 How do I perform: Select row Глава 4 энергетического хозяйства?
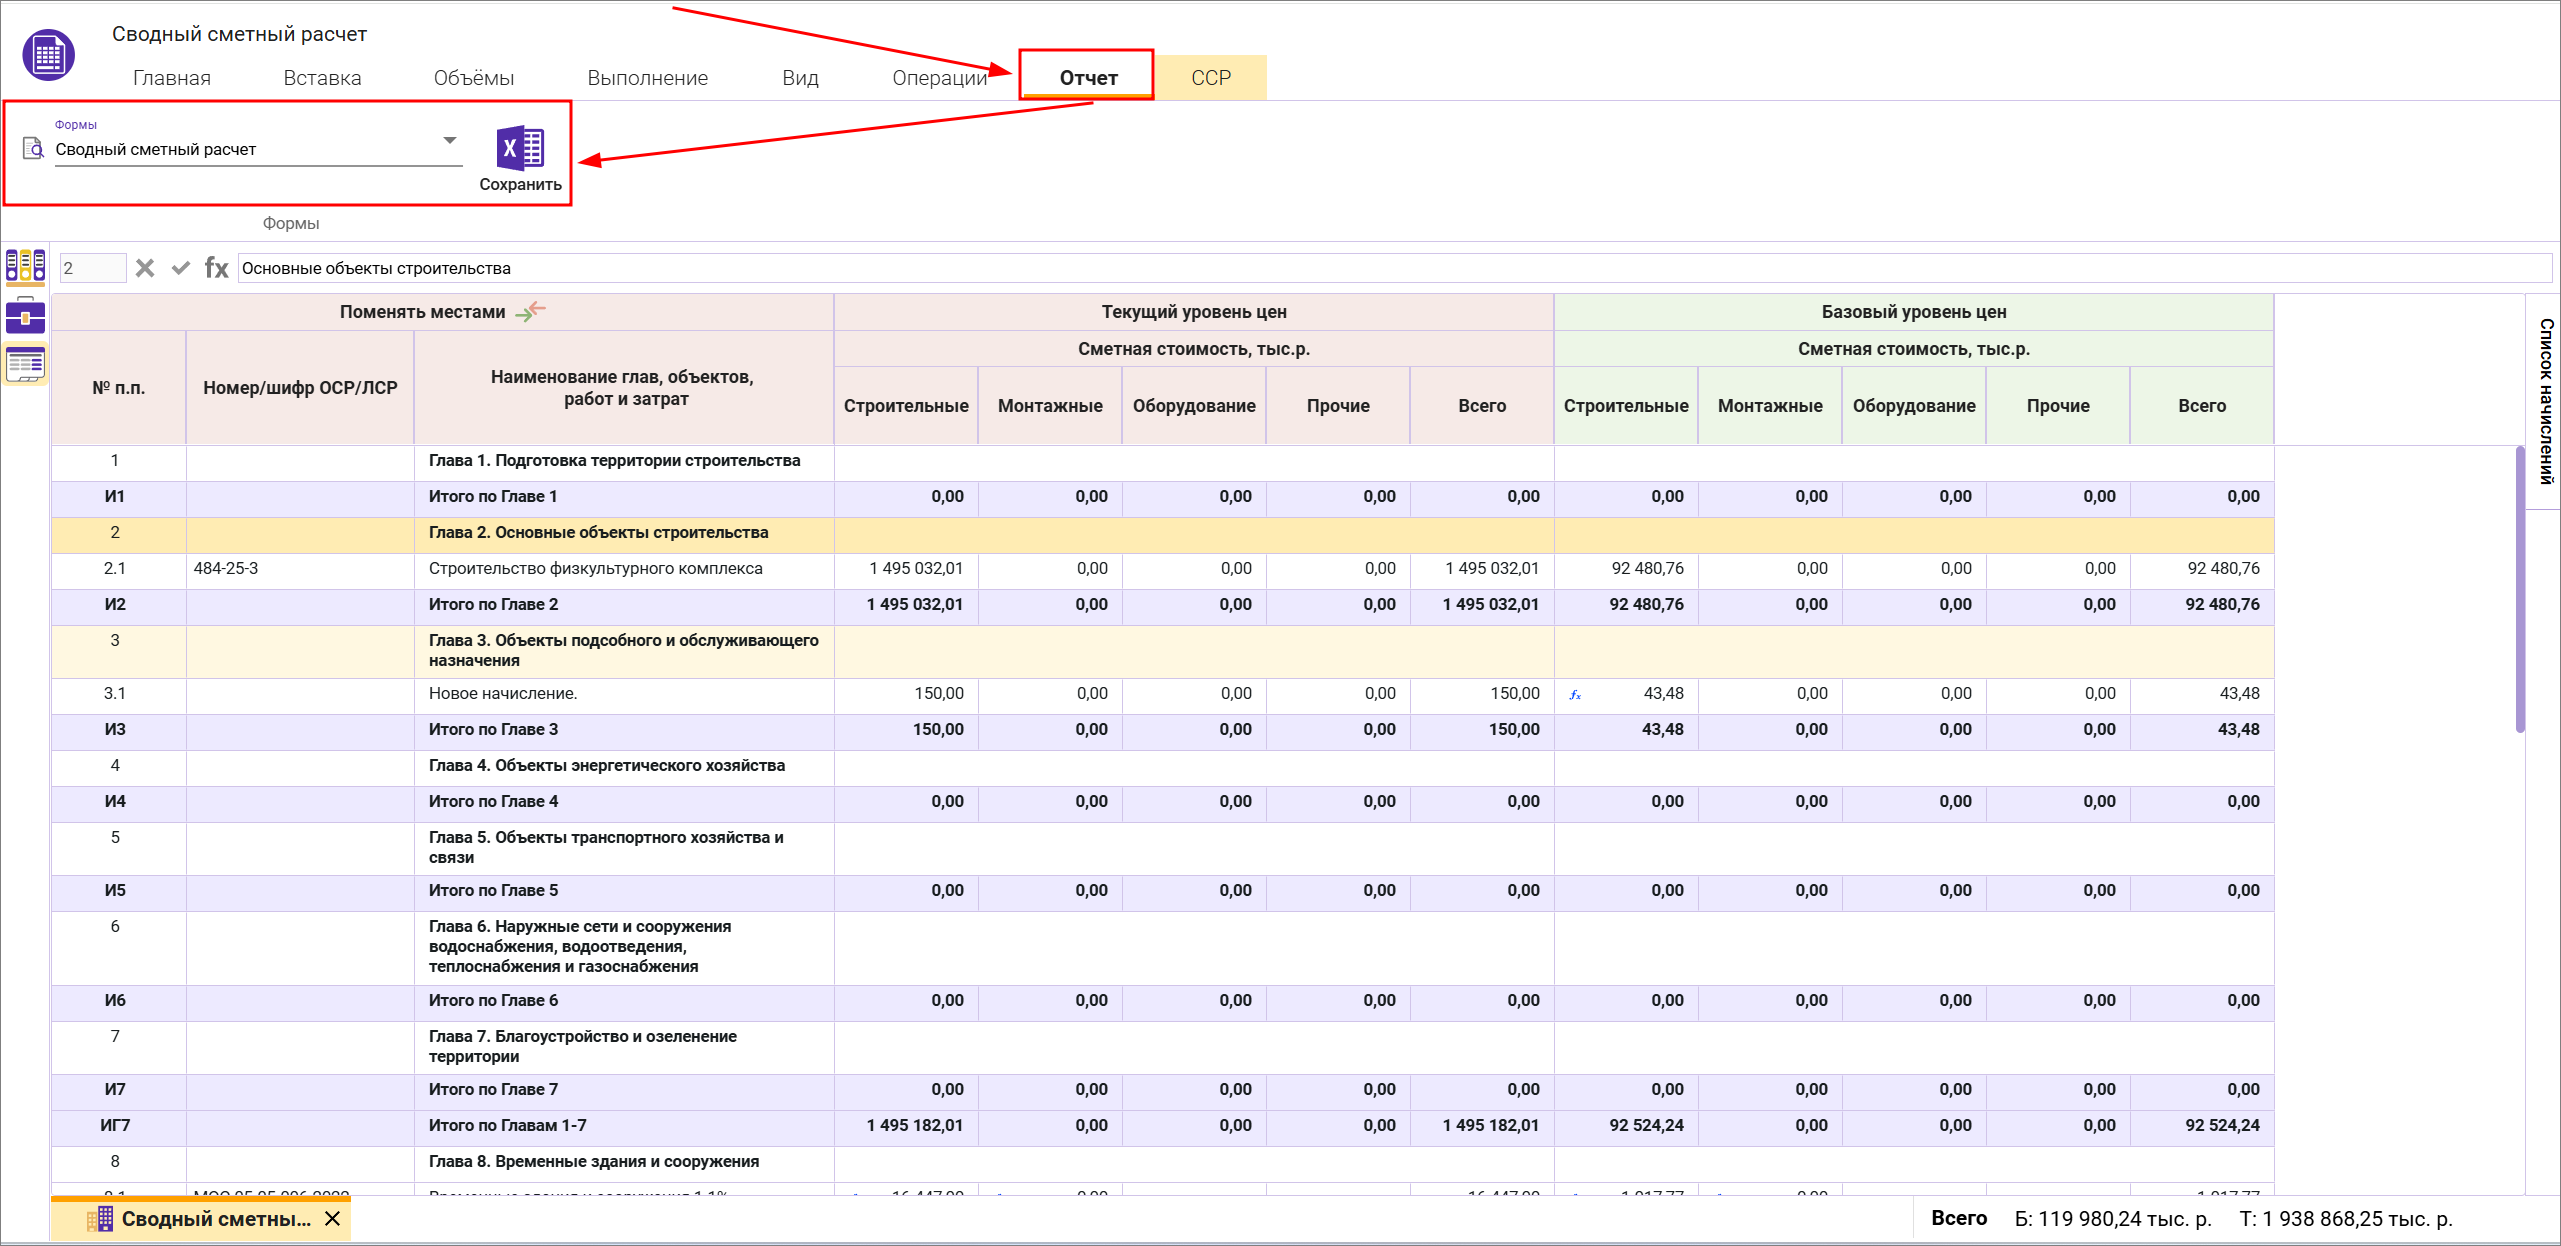tap(606, 766)
